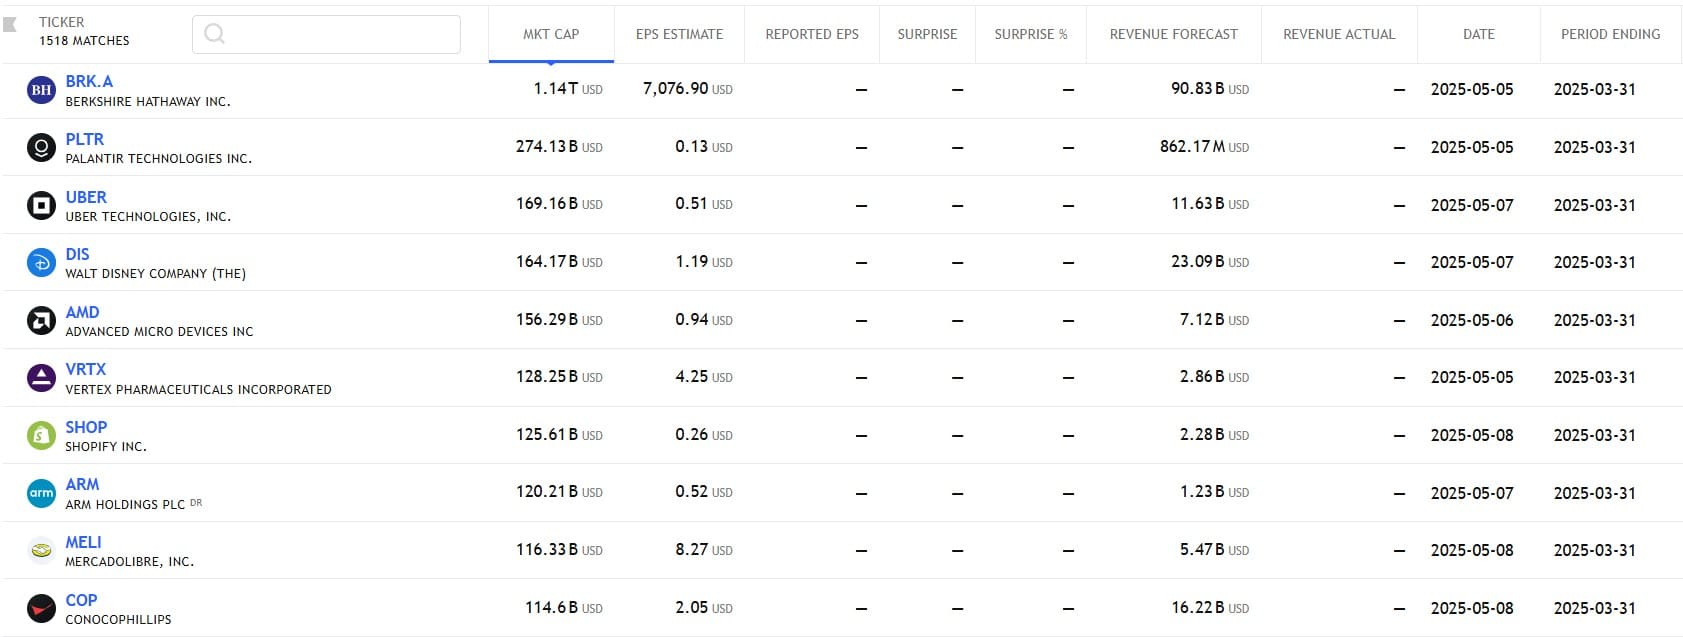Click the DR label beside ARM Holdings

[196, 503]
